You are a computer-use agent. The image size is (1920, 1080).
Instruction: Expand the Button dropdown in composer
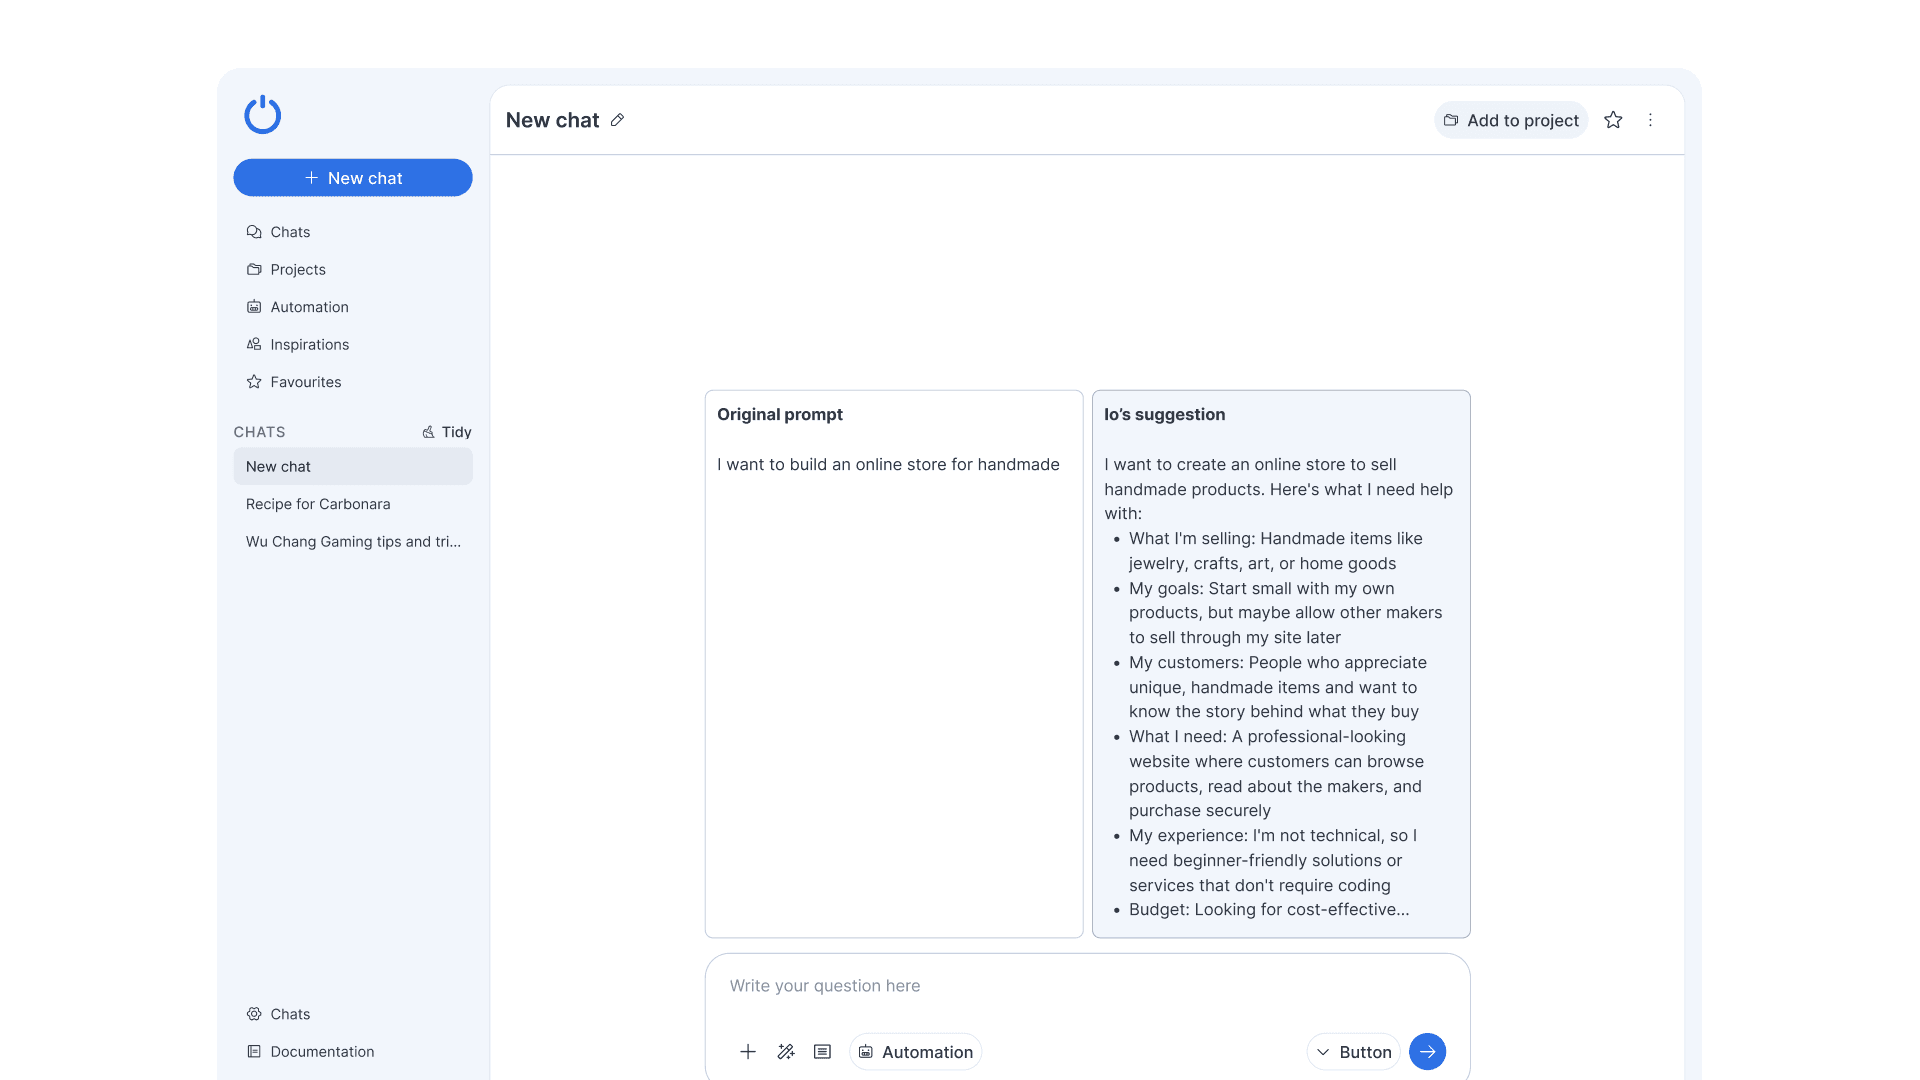coord(1353,1051)
